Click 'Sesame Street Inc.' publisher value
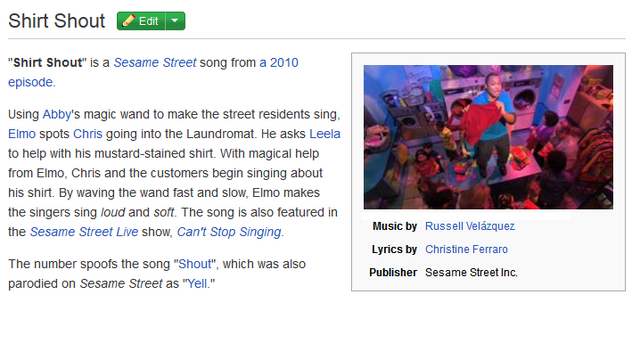Screen dimensions: 640x360 (x=471, y=273)
